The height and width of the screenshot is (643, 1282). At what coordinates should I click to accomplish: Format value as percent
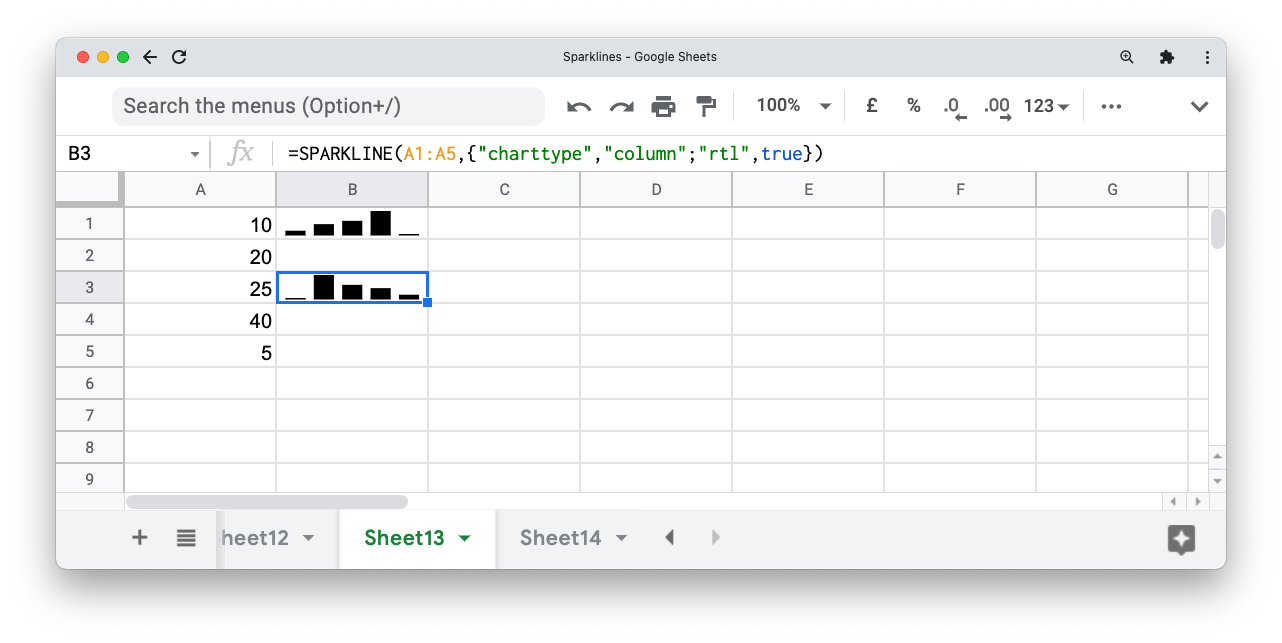(913, 105)
